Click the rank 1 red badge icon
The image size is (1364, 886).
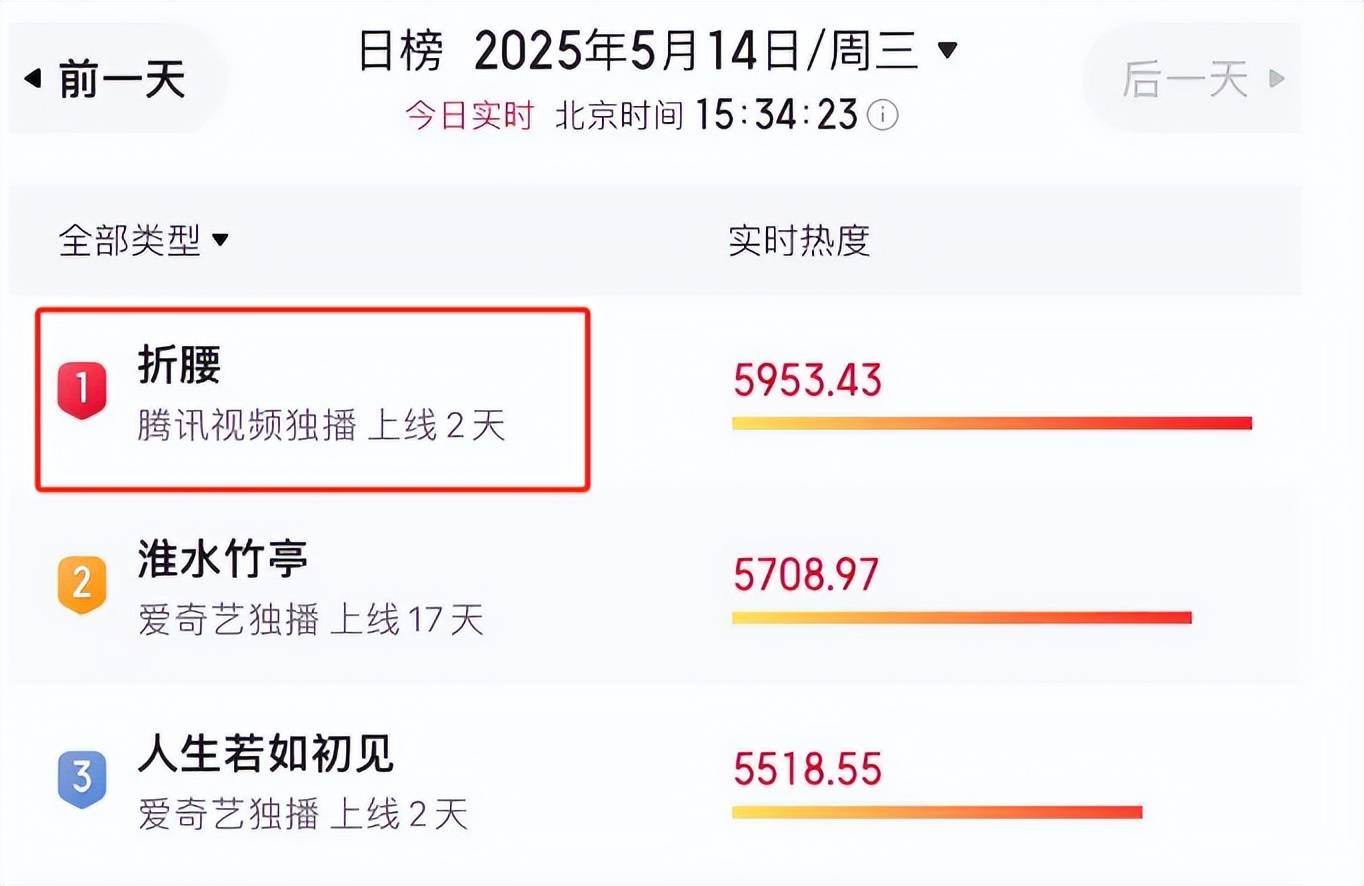[x=82, y=390]
